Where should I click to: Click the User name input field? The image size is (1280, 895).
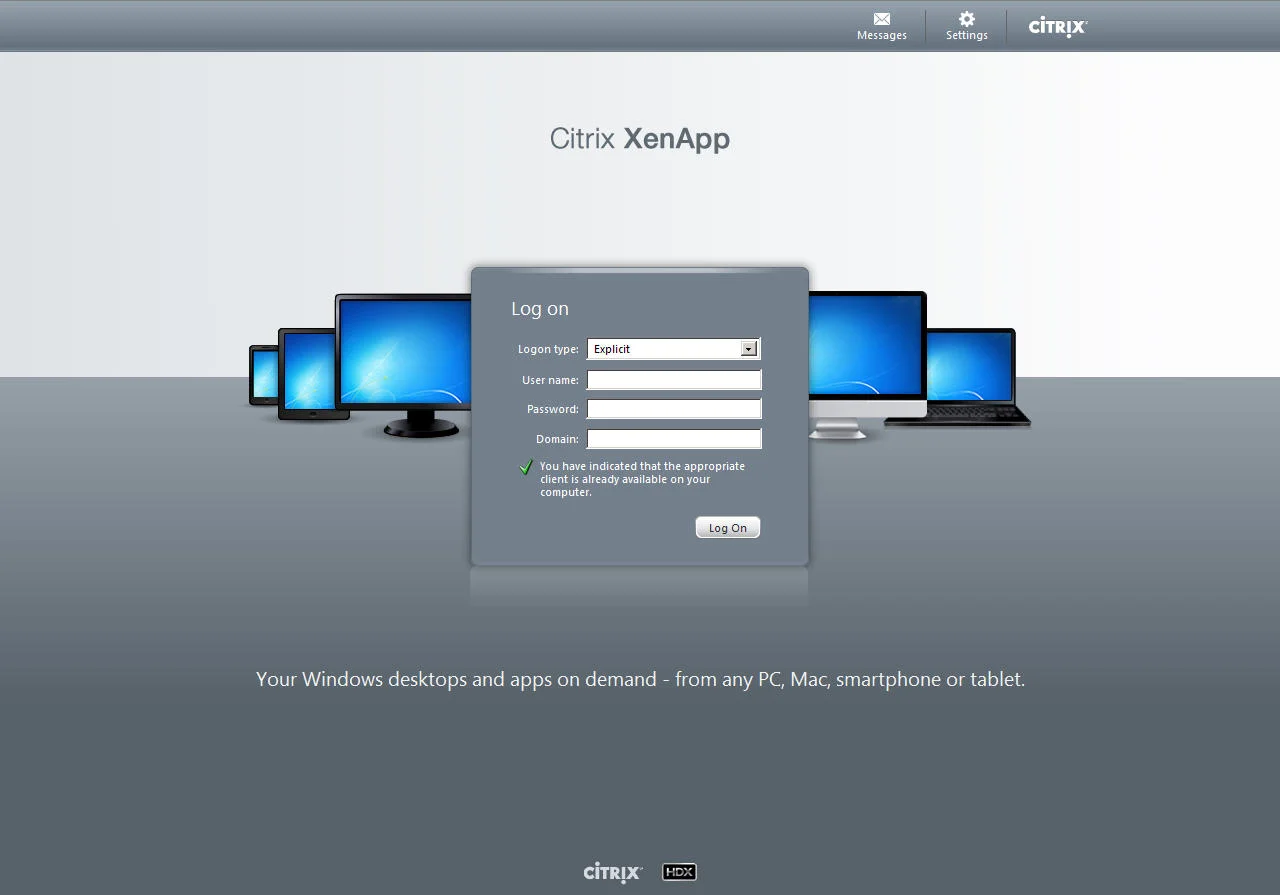pos(674,380)
